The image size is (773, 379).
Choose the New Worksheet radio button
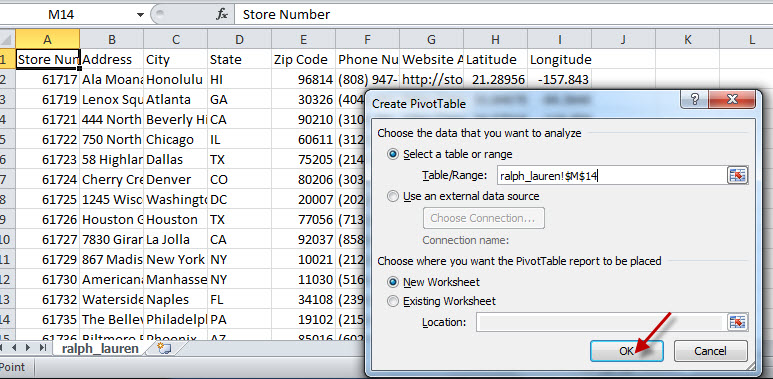click(x=393, y=282)
